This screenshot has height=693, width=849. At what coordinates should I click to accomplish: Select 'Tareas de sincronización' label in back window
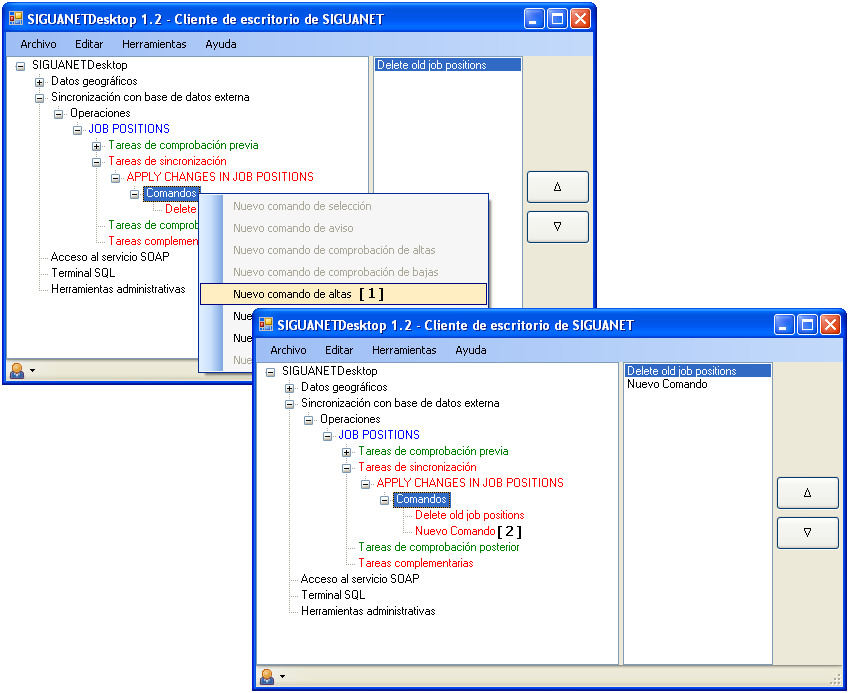pyautogui.click(x=167, y=161)
